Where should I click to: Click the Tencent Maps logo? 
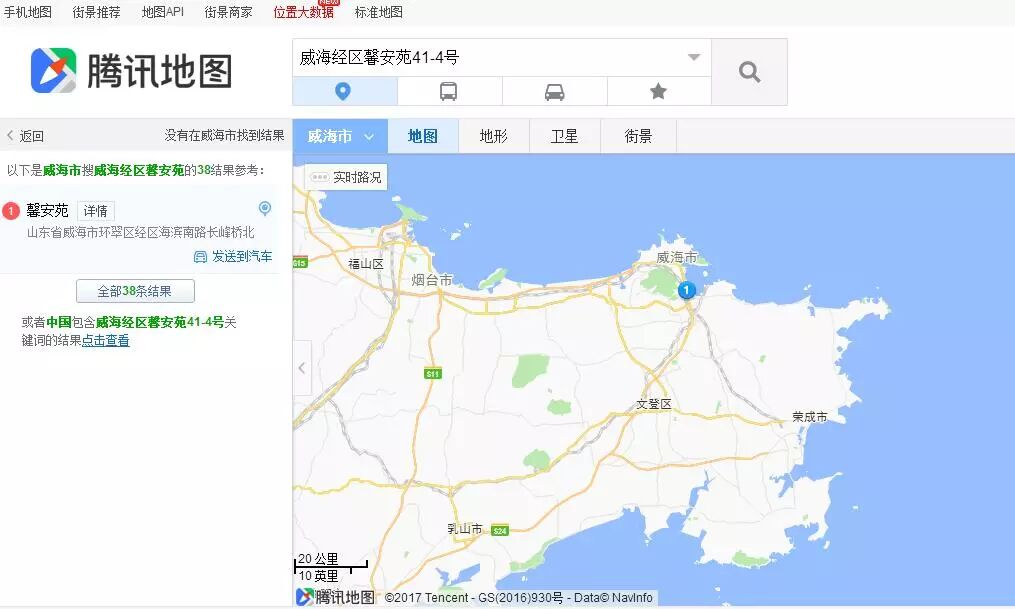(x=132, y=71)
